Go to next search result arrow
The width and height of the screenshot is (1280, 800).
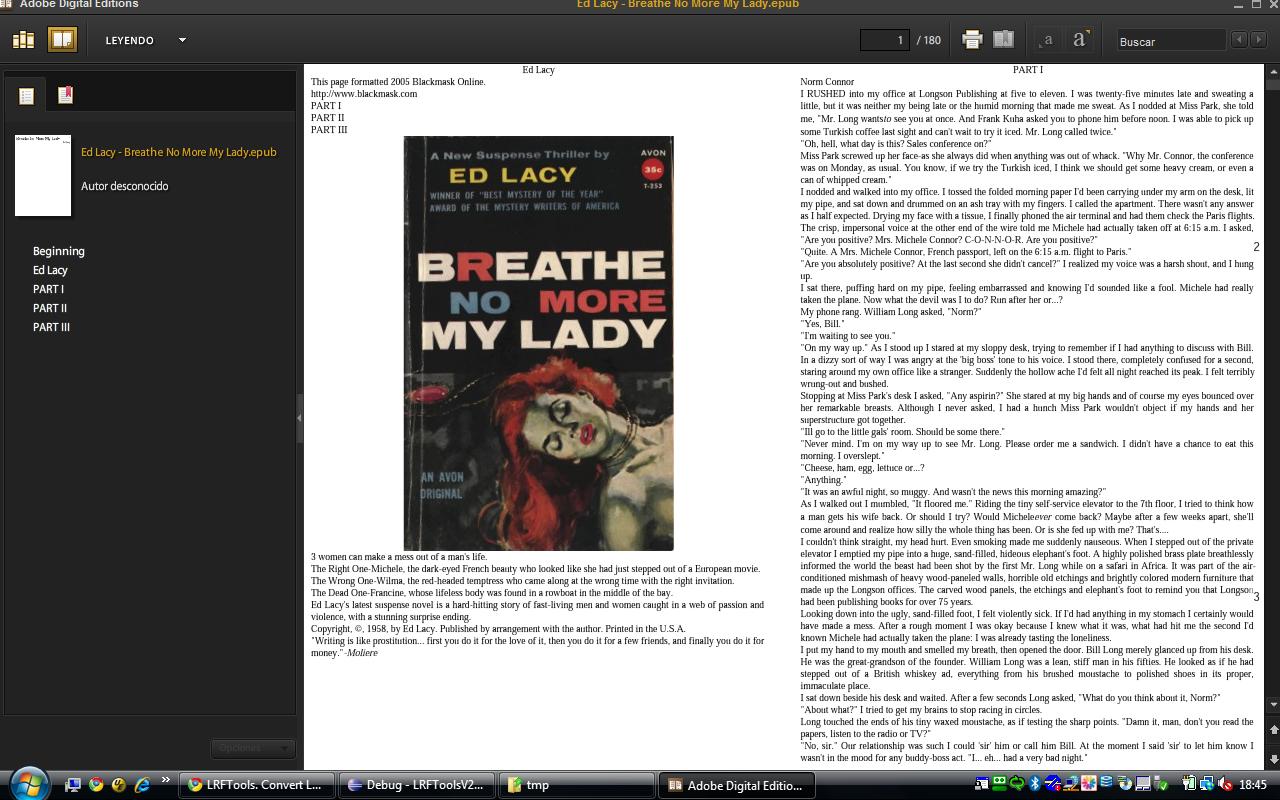click(1258, 40)
